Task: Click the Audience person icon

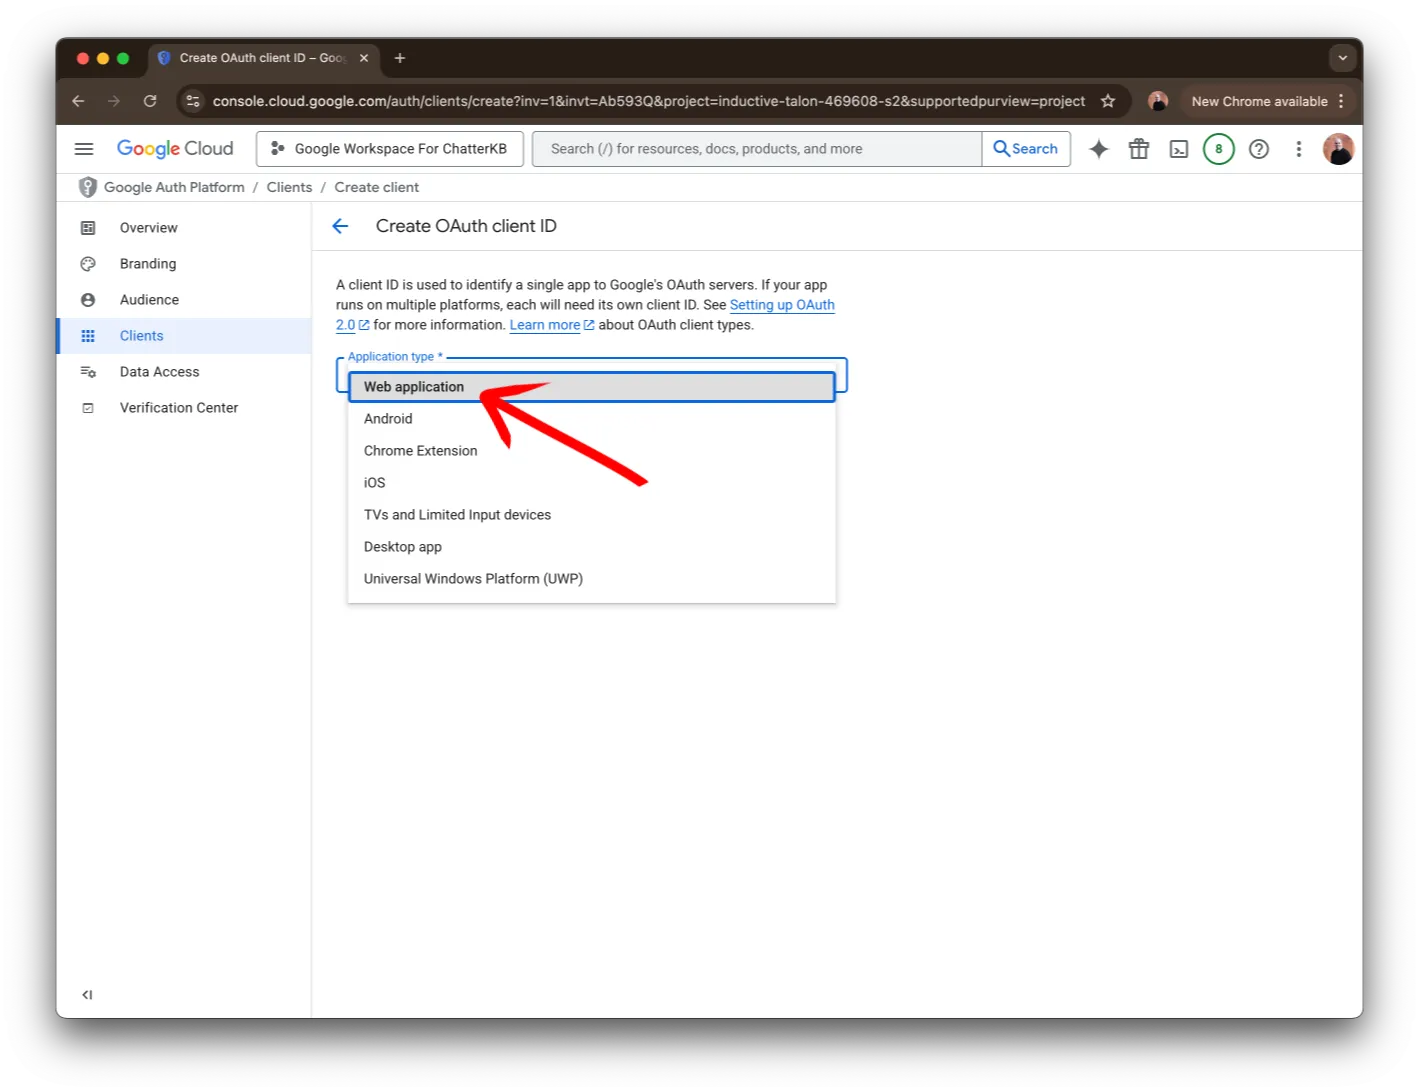Action: [x=88, y=300]
